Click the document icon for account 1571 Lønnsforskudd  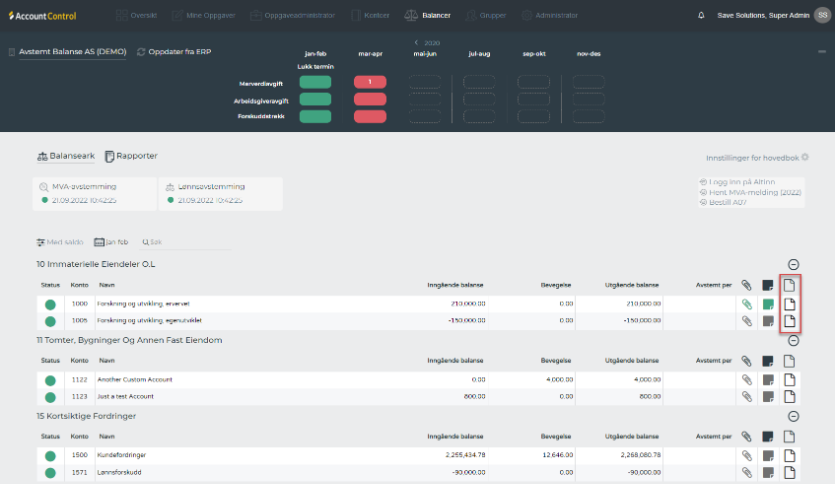(x=789, y=472)
